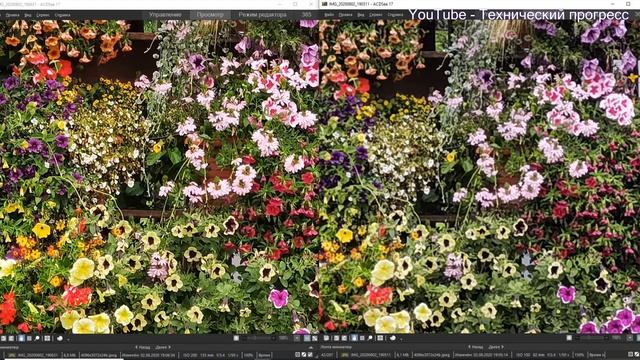Click first status bar icon at right window's right end
This screenshot has width=640, height=360.
630,354
